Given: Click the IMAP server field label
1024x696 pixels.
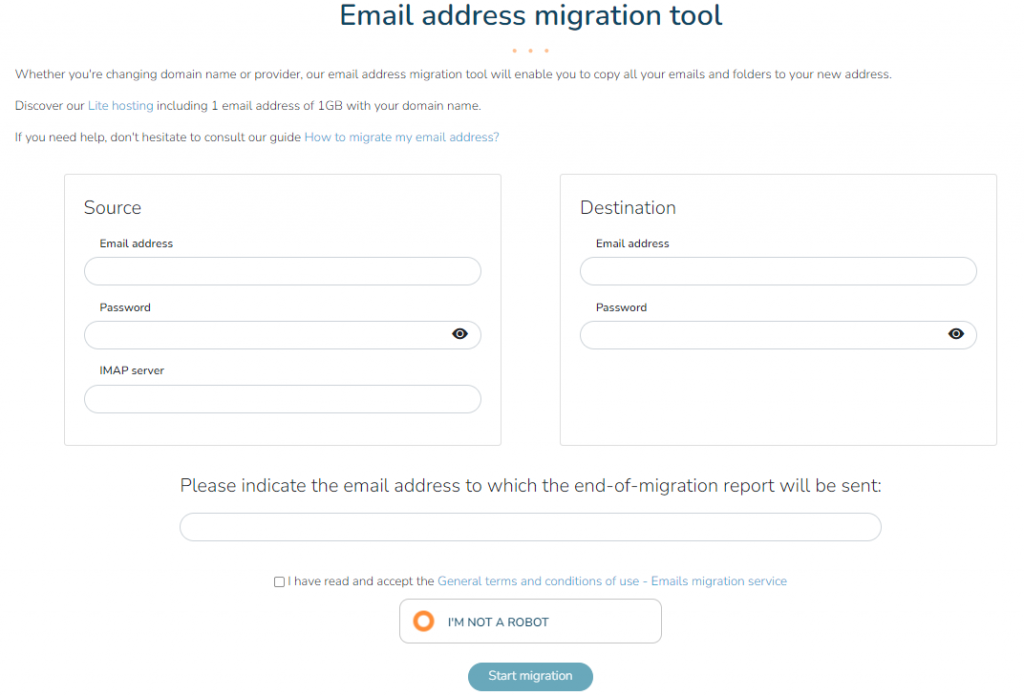Looking at the screenshot, I should pos(132,371).
